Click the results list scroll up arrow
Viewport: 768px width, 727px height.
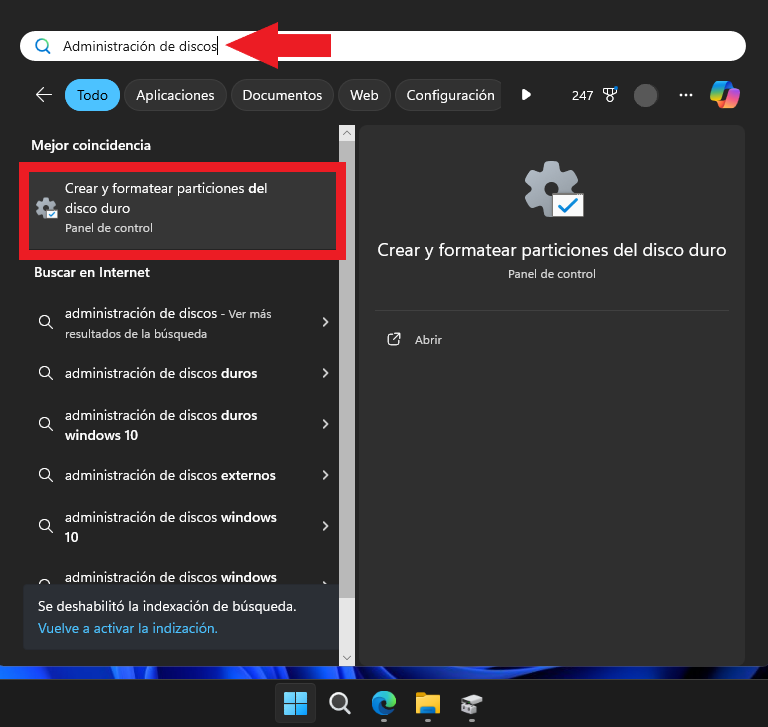click(347, 133)
